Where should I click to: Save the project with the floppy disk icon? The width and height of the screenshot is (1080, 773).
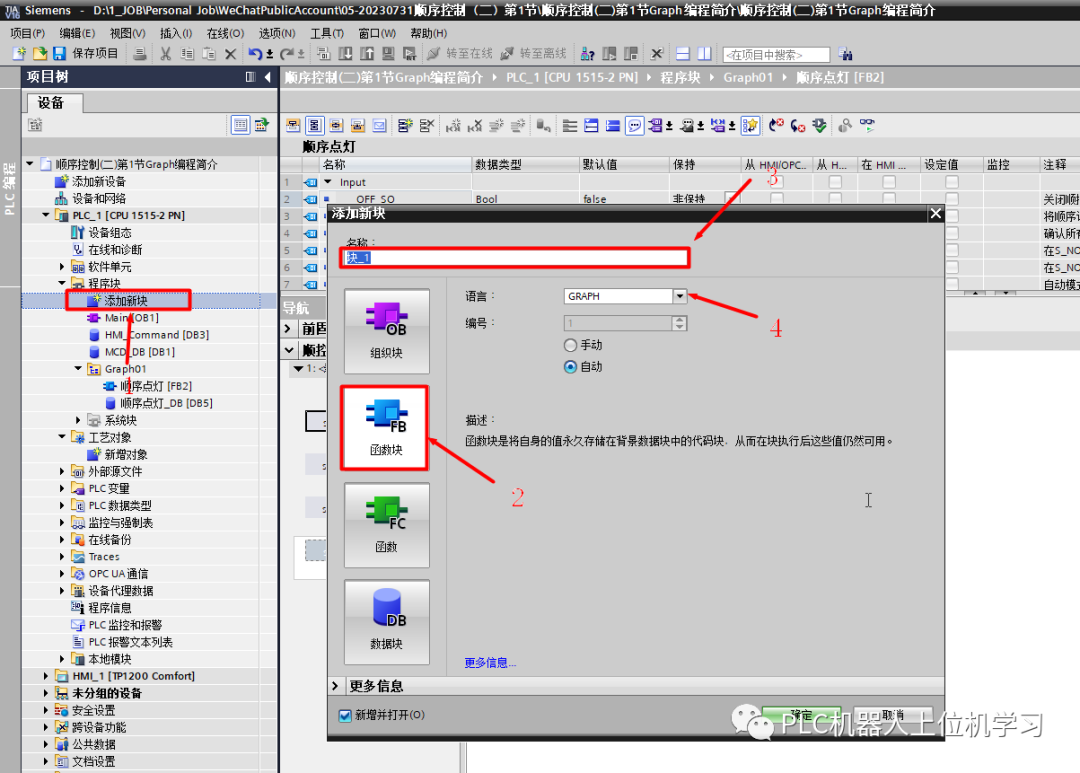(59, 54)
